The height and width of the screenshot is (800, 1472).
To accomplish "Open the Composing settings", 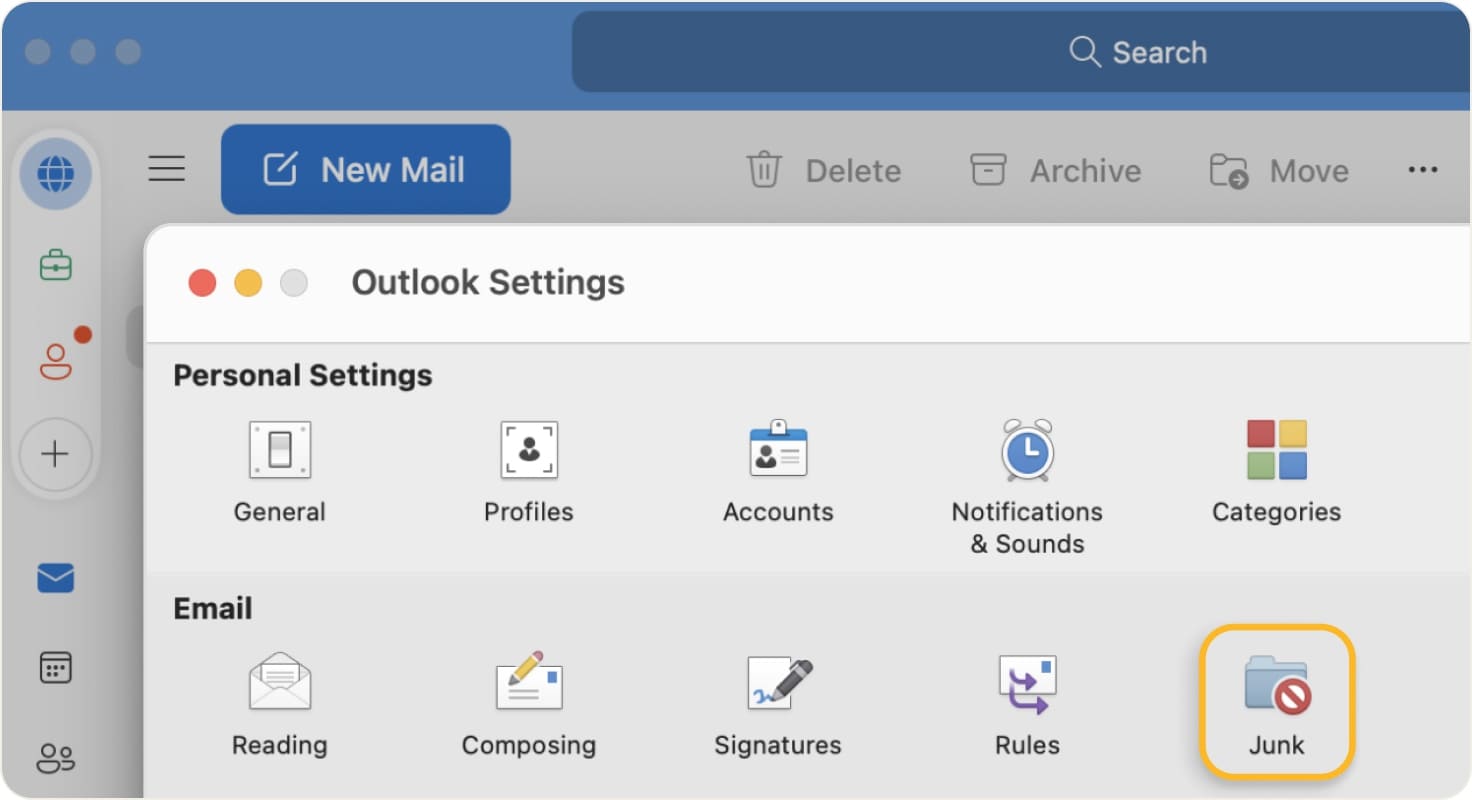I will pos(528,700).
